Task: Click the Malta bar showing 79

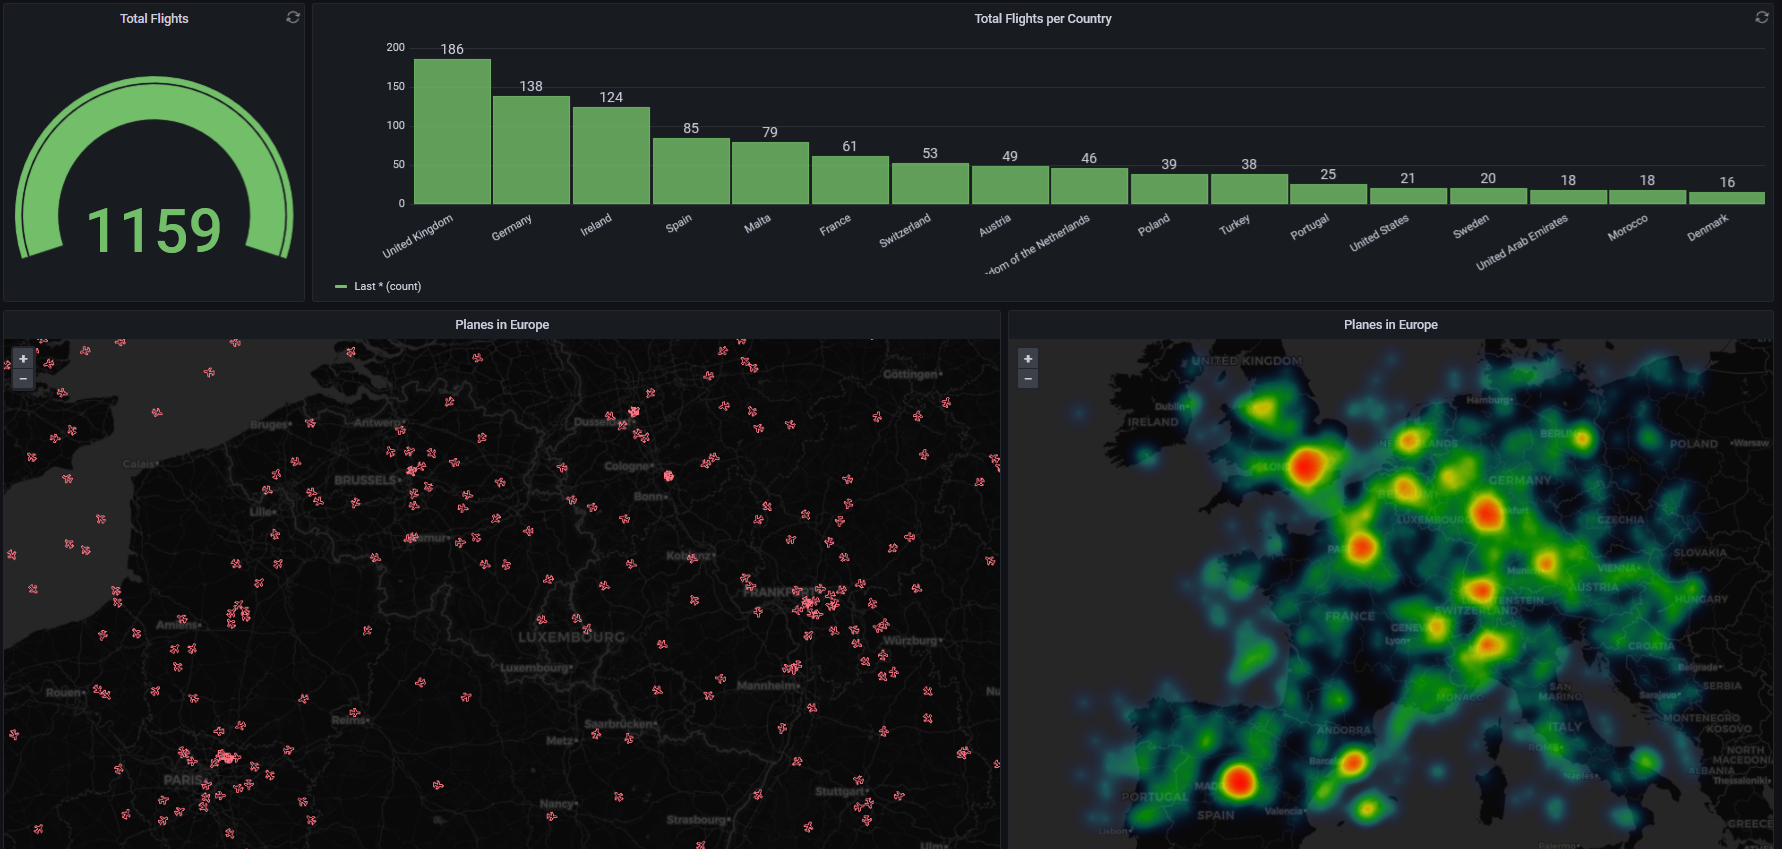Action: pyautogui.click(x=770, y=173)
